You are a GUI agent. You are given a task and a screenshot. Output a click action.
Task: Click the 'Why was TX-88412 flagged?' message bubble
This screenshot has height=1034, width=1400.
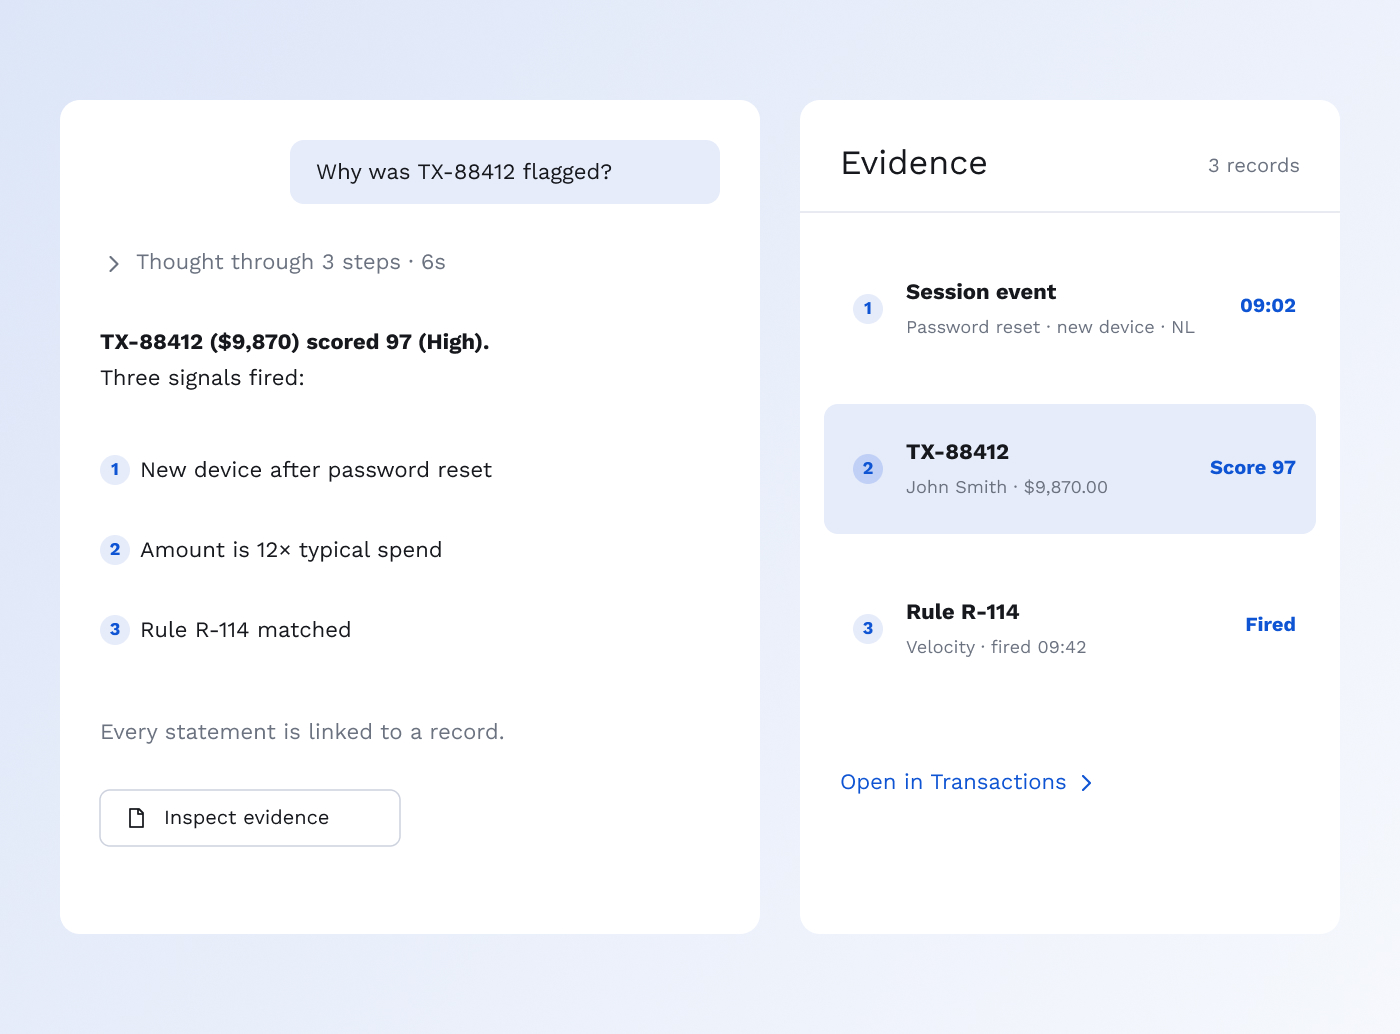505,172
